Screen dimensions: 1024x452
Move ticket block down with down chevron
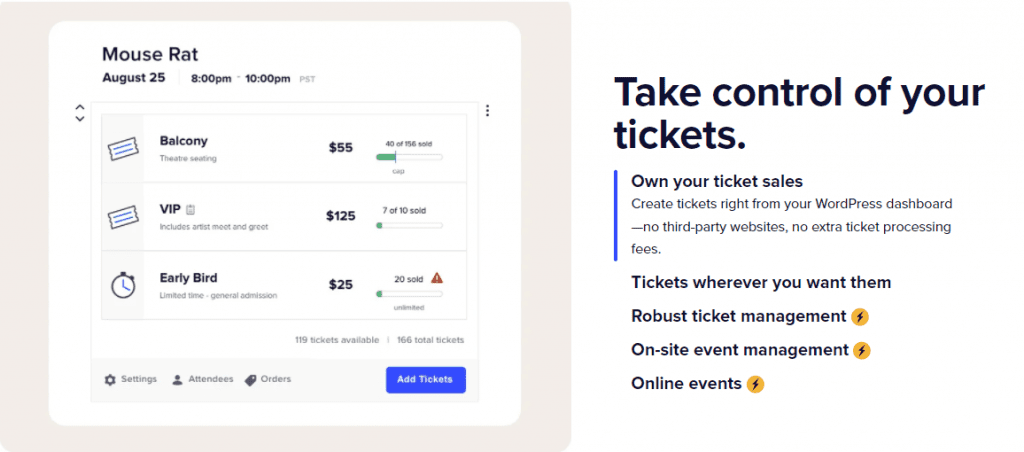[80, 119]
